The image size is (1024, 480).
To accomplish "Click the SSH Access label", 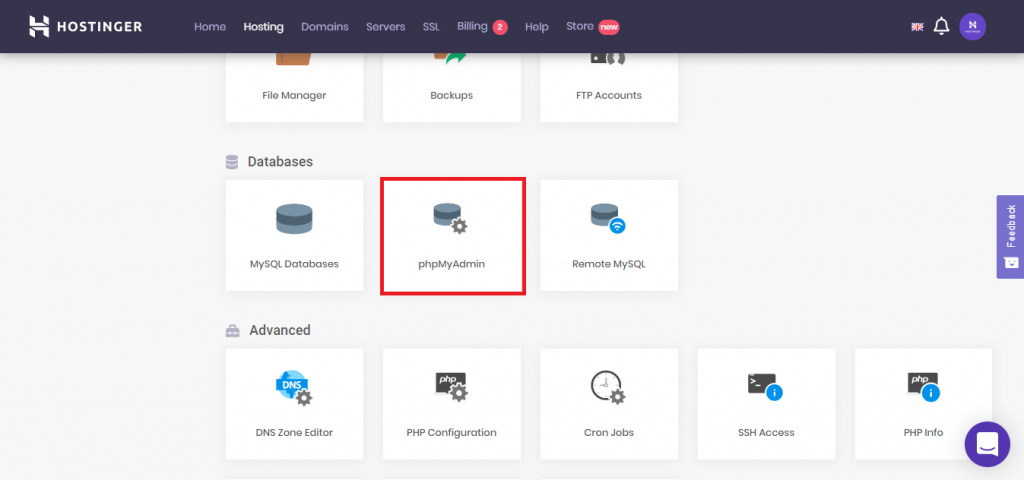I will [766, 432].
